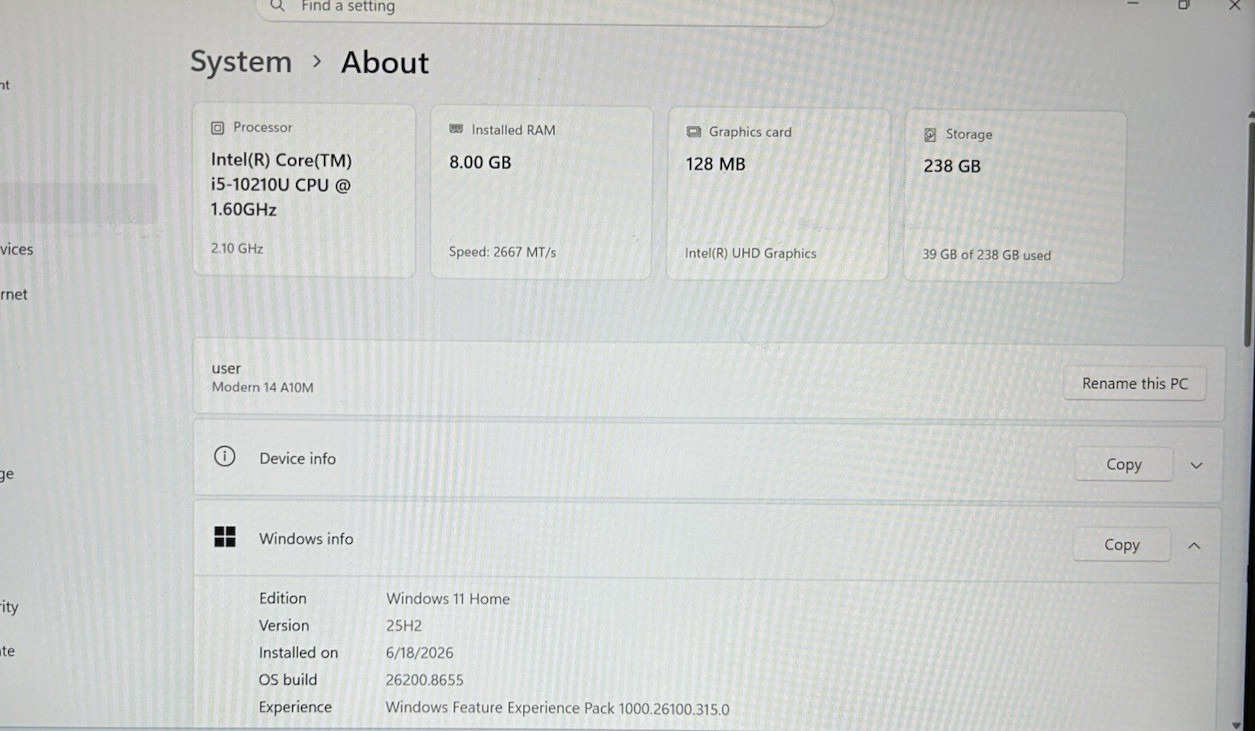This screenshot has width=1255, height=731.
Task: Click the Intel Core i5-10210U processor name
Action: (281, 185)
